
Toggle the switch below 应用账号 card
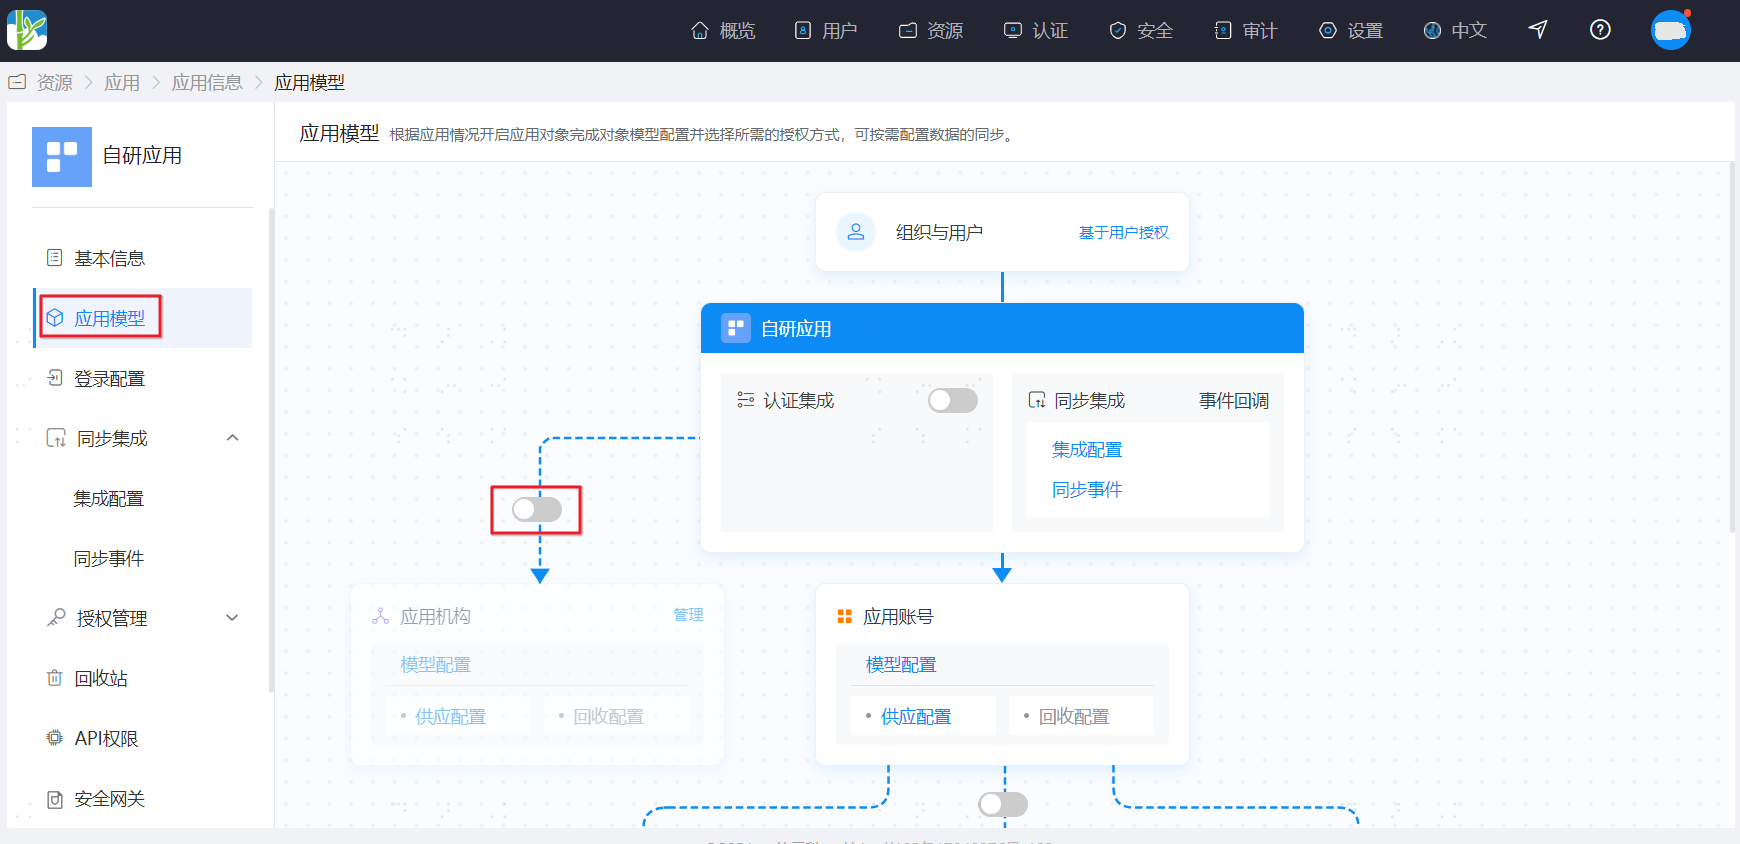pos(1003,804)
